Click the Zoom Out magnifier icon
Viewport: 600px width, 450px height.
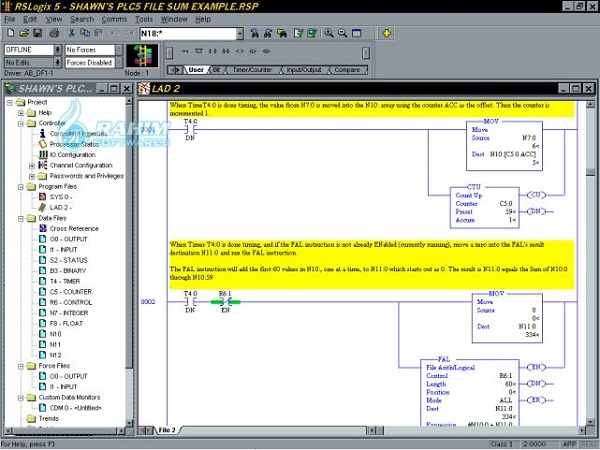click(342, 33)
